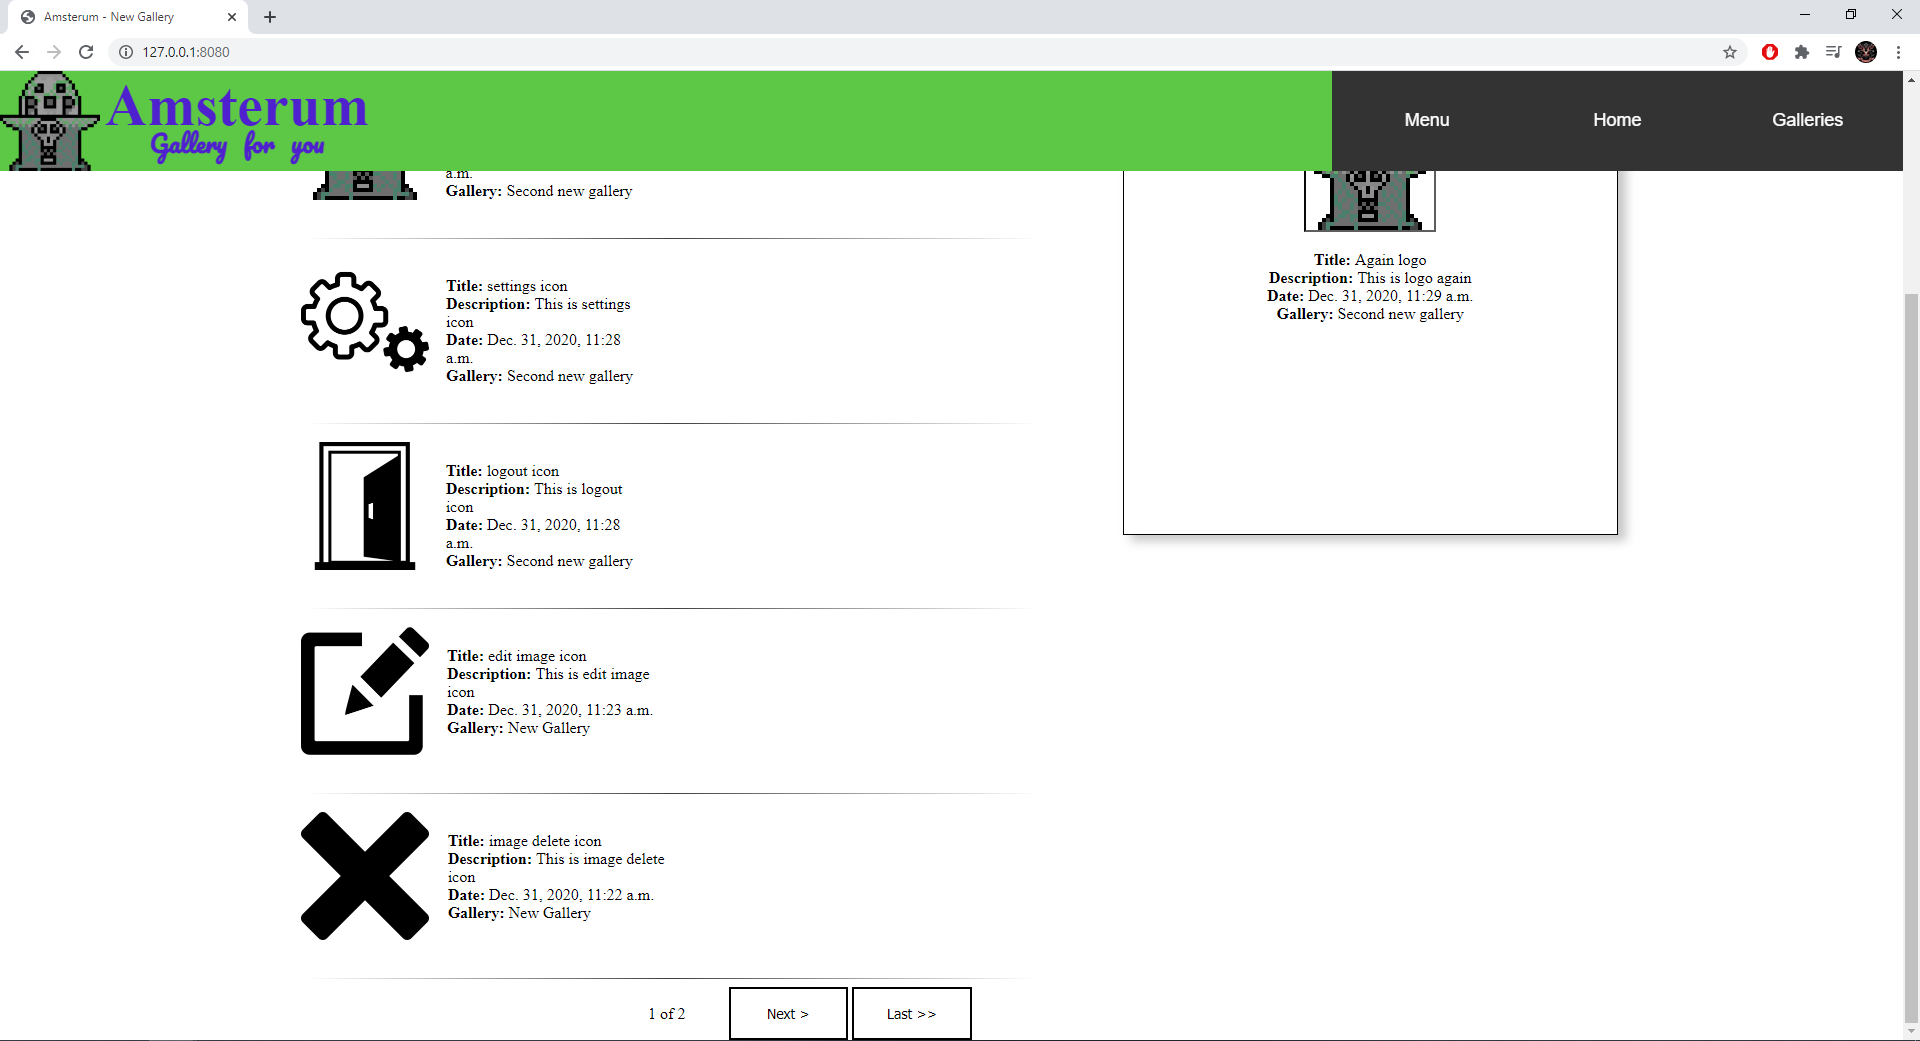The height and width of the screenshot is (1041, 1920).
Task: Open the Chrome profile avatar
Action: [1866, 52]
